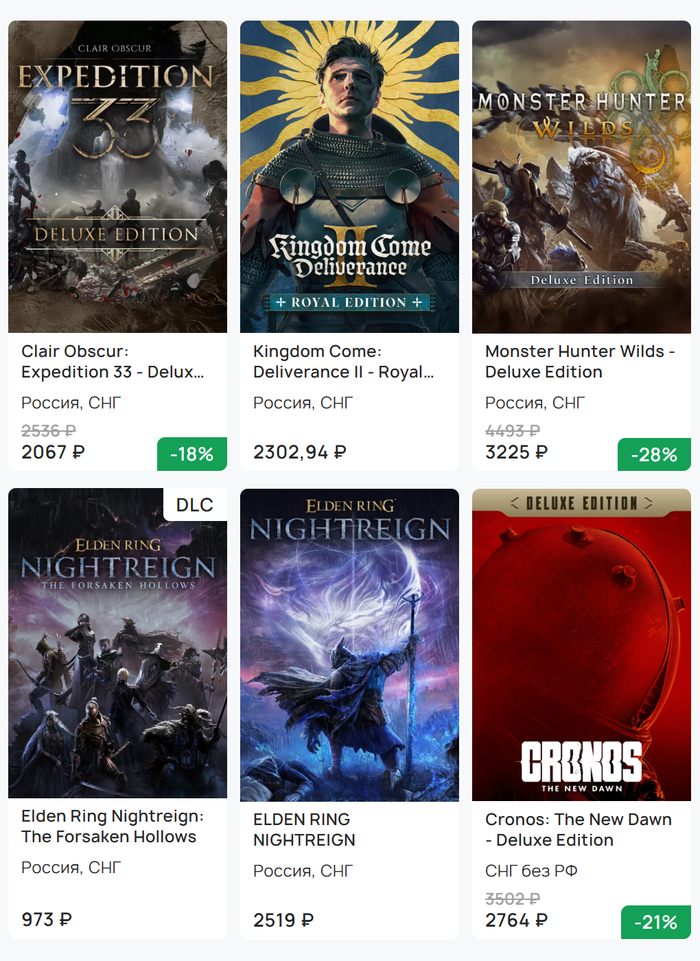The height and width of the screenshot is (961, 700).
Task: Click the 973 ₽ price of the DLC
Action: (x=47, y=919)
